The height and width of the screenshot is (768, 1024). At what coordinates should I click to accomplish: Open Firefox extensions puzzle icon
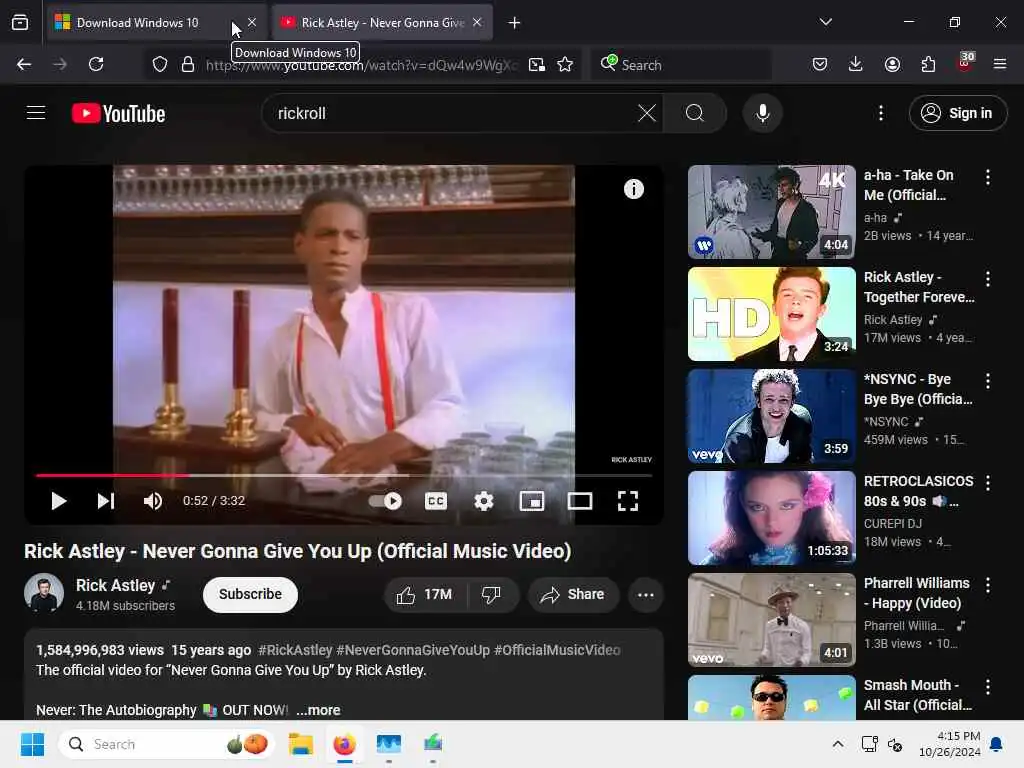point(928,64)
